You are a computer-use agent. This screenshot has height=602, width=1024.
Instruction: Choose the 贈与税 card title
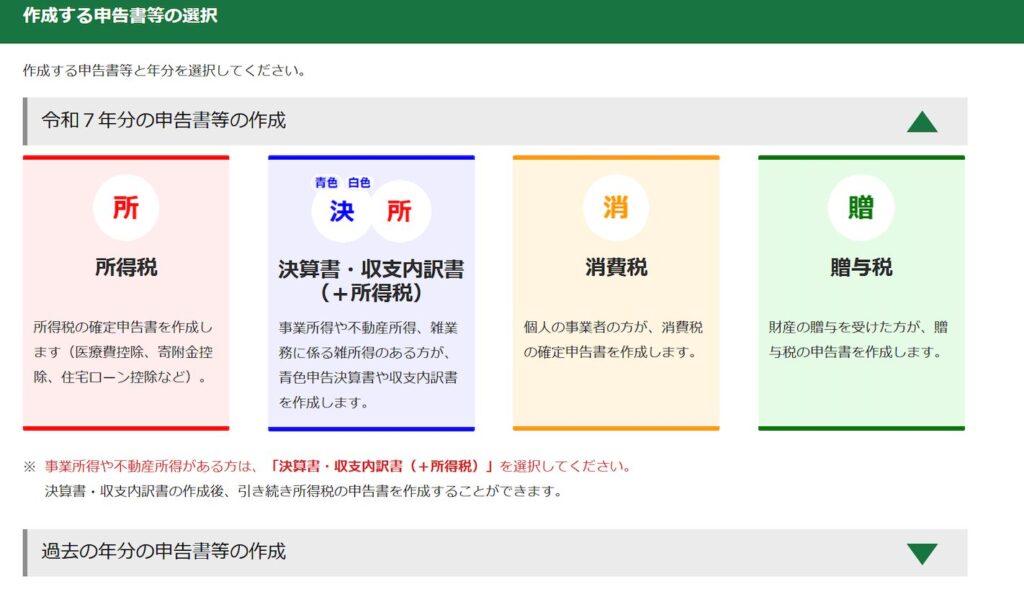point(860,268)
